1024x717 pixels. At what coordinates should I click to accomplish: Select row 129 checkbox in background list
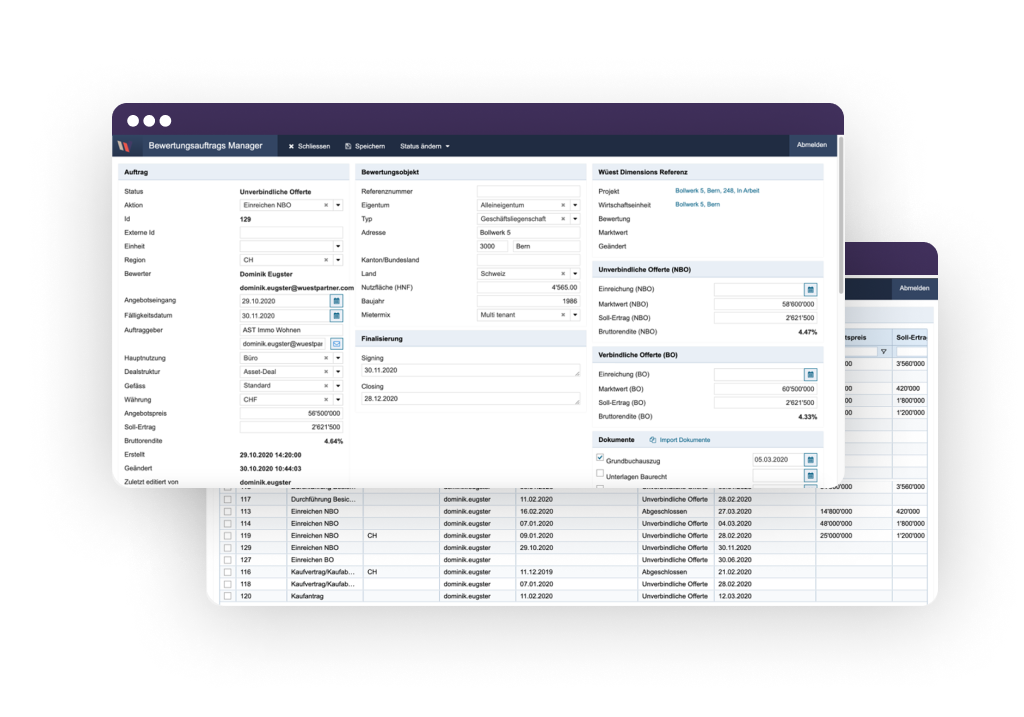coord(227,548)
